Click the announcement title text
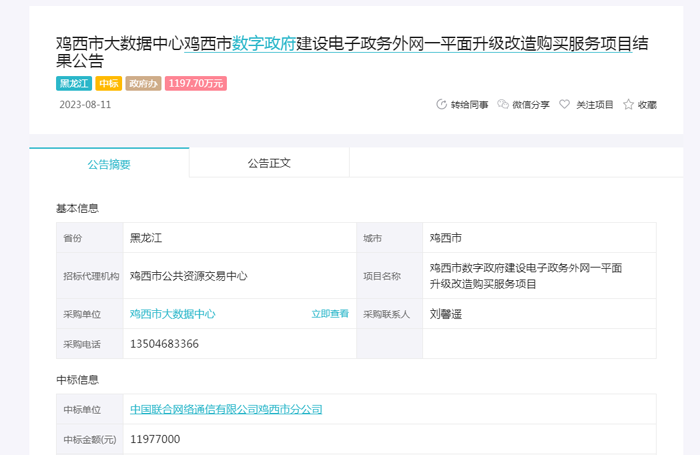The image size is (700, 455). click(x=352, y=52)
